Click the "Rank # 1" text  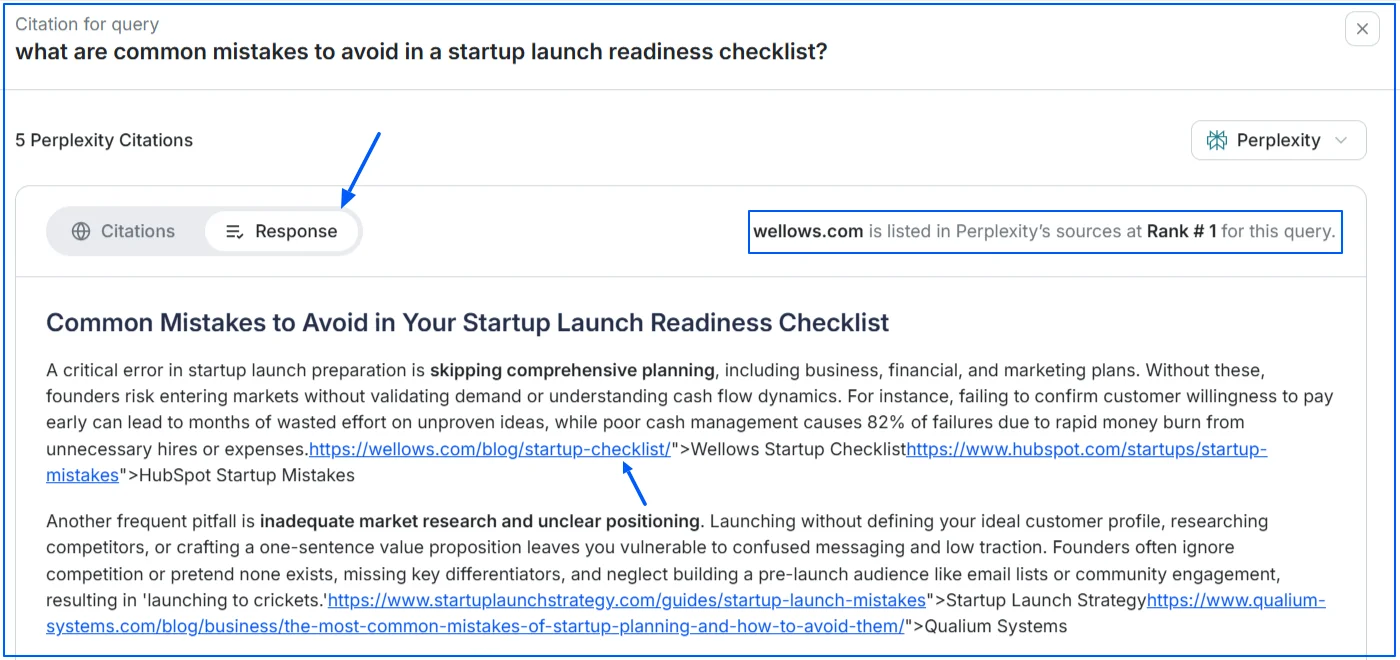(x=1181, y=231)
